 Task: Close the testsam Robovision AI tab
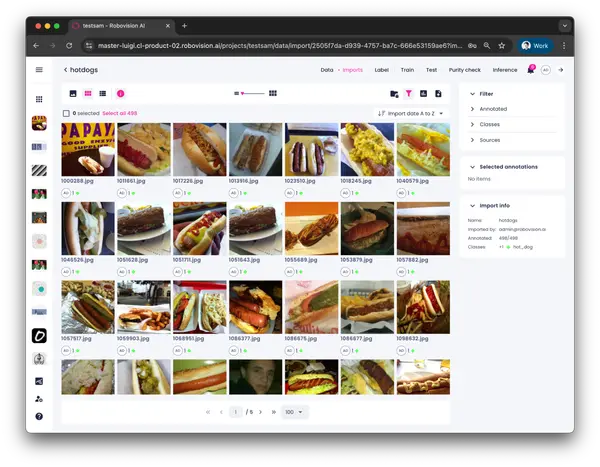click(168, 26)
